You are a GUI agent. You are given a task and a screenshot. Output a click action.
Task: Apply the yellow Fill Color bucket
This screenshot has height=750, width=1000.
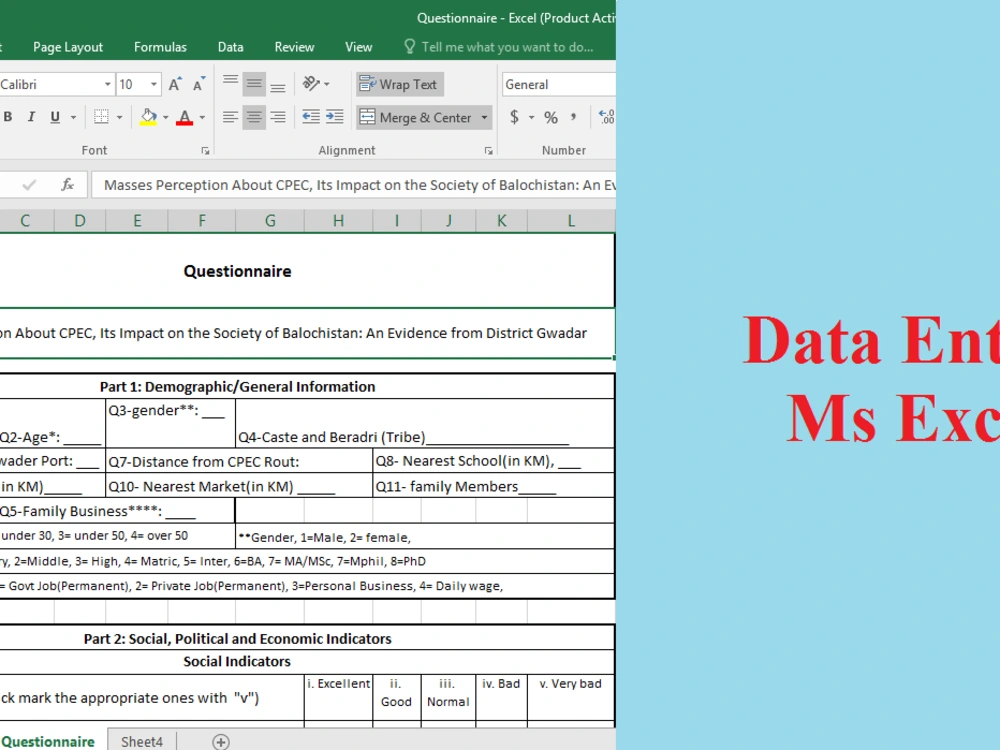(148, 117)
